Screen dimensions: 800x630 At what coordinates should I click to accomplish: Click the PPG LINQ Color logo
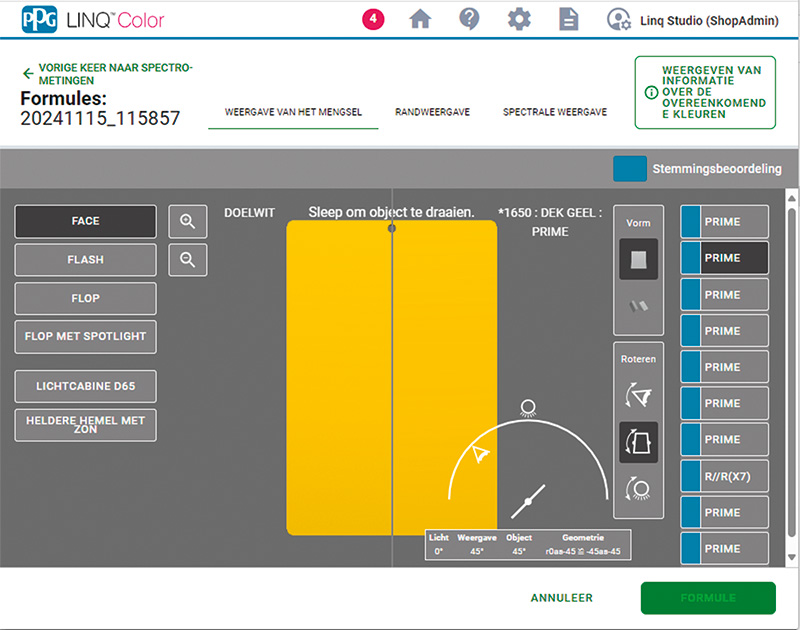[93, 20]
